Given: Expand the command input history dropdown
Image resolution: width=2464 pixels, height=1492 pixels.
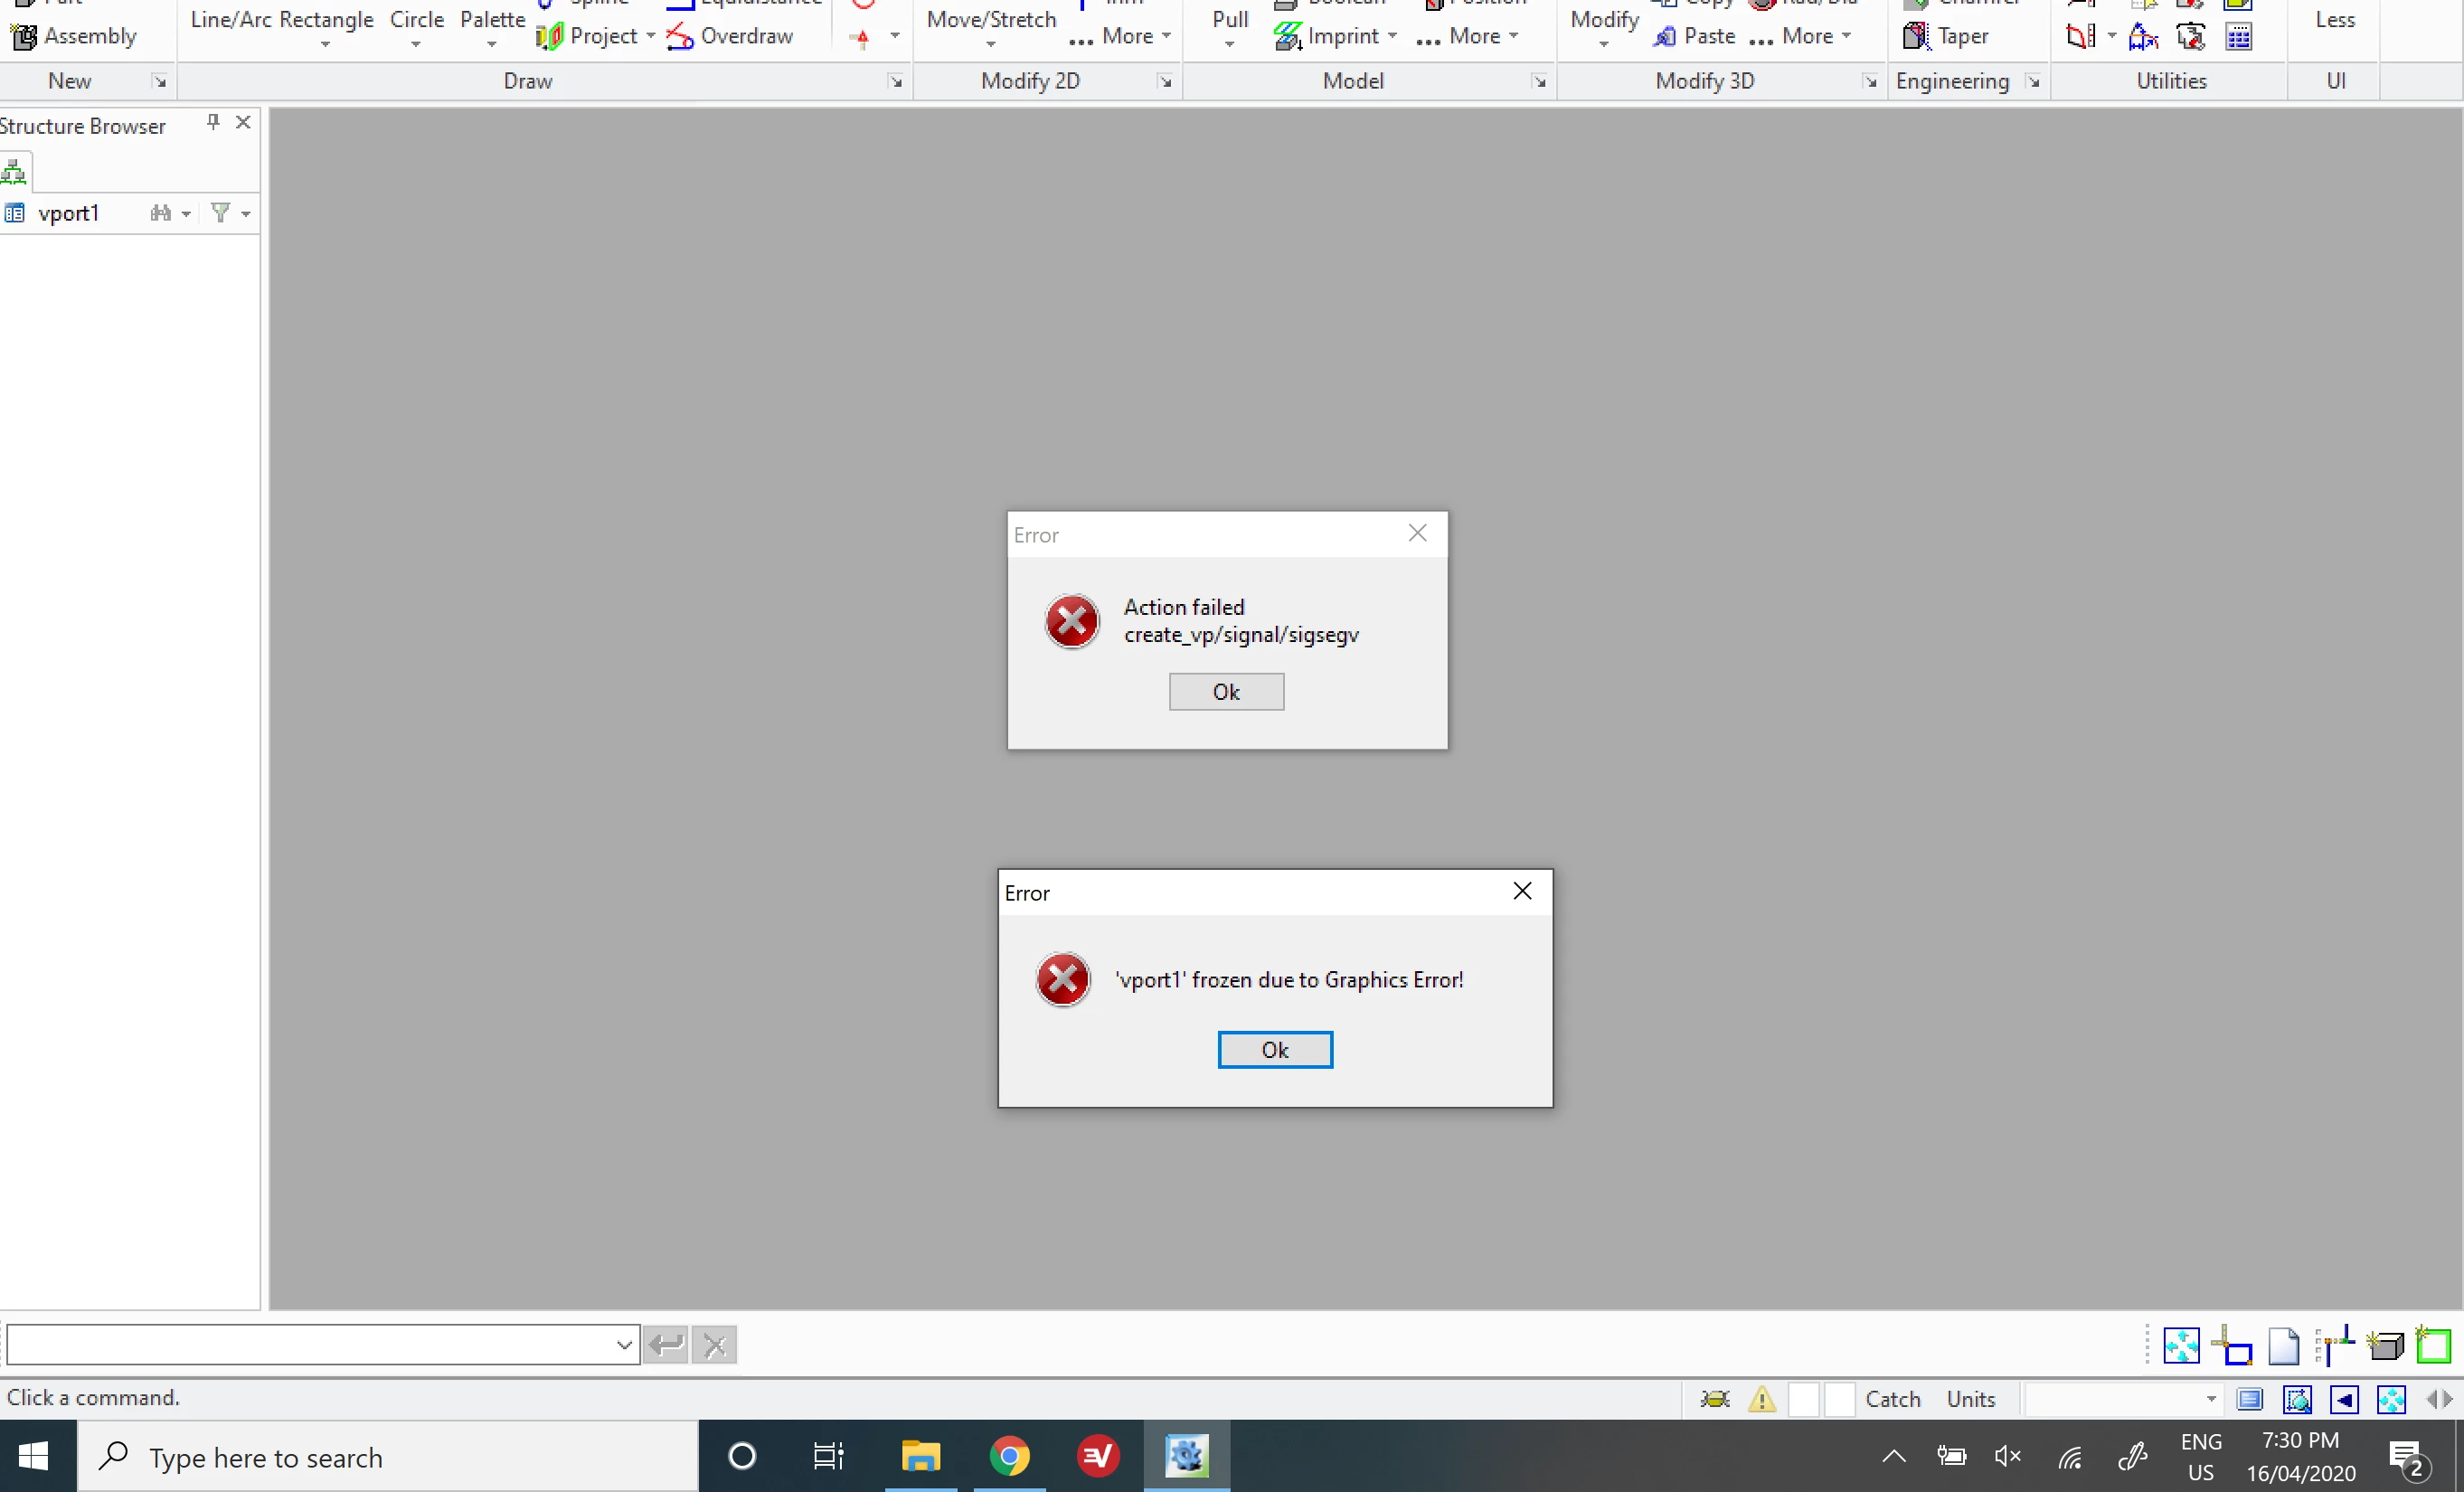Looking at the screenshot, I should [x=623, y=1345].
